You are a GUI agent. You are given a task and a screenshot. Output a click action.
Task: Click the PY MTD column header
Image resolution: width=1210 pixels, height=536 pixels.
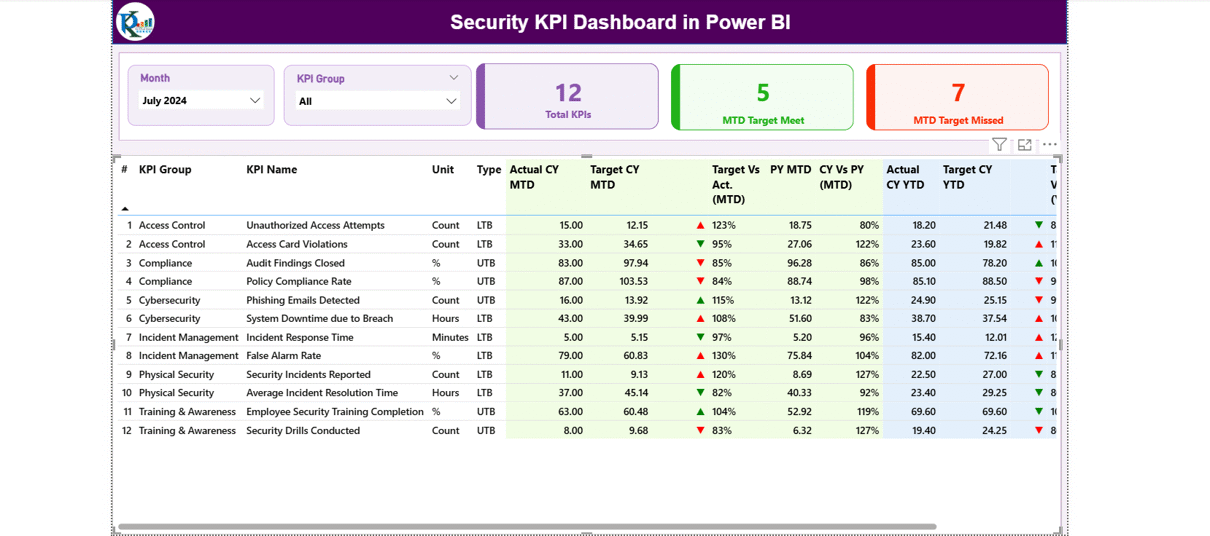pos(790,170)
